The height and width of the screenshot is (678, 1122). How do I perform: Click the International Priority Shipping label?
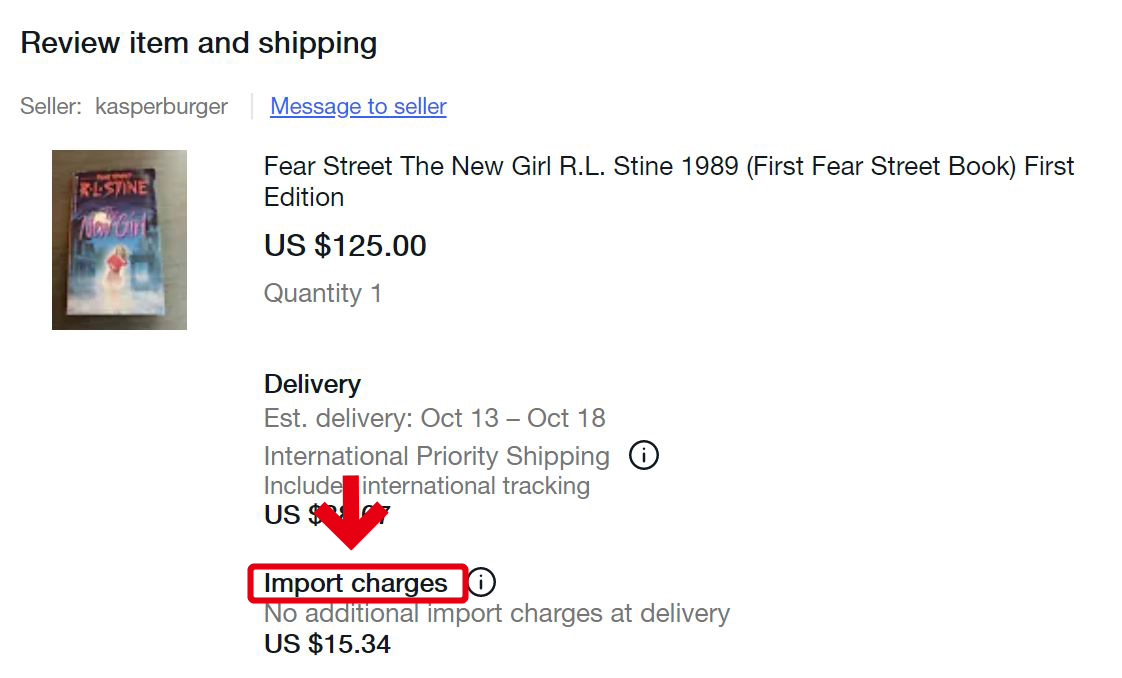[436, 455]
